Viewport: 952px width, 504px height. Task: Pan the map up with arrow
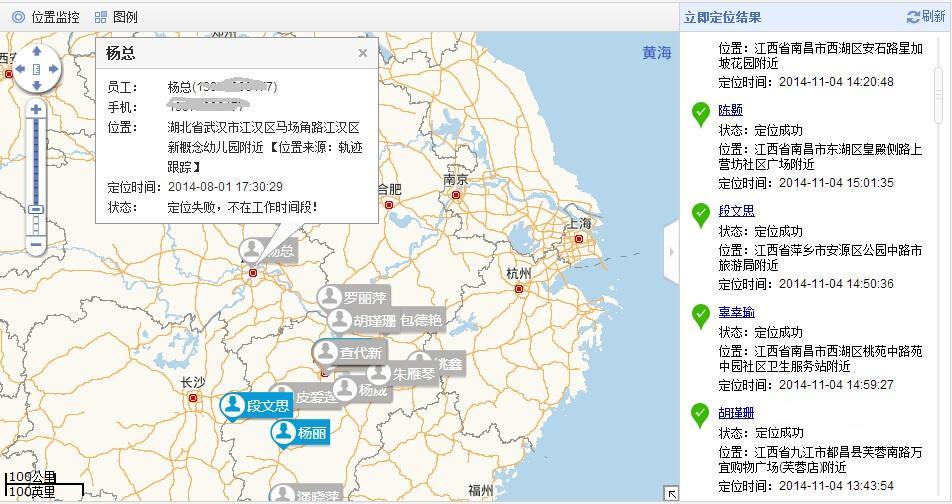[x=37, y=50]
